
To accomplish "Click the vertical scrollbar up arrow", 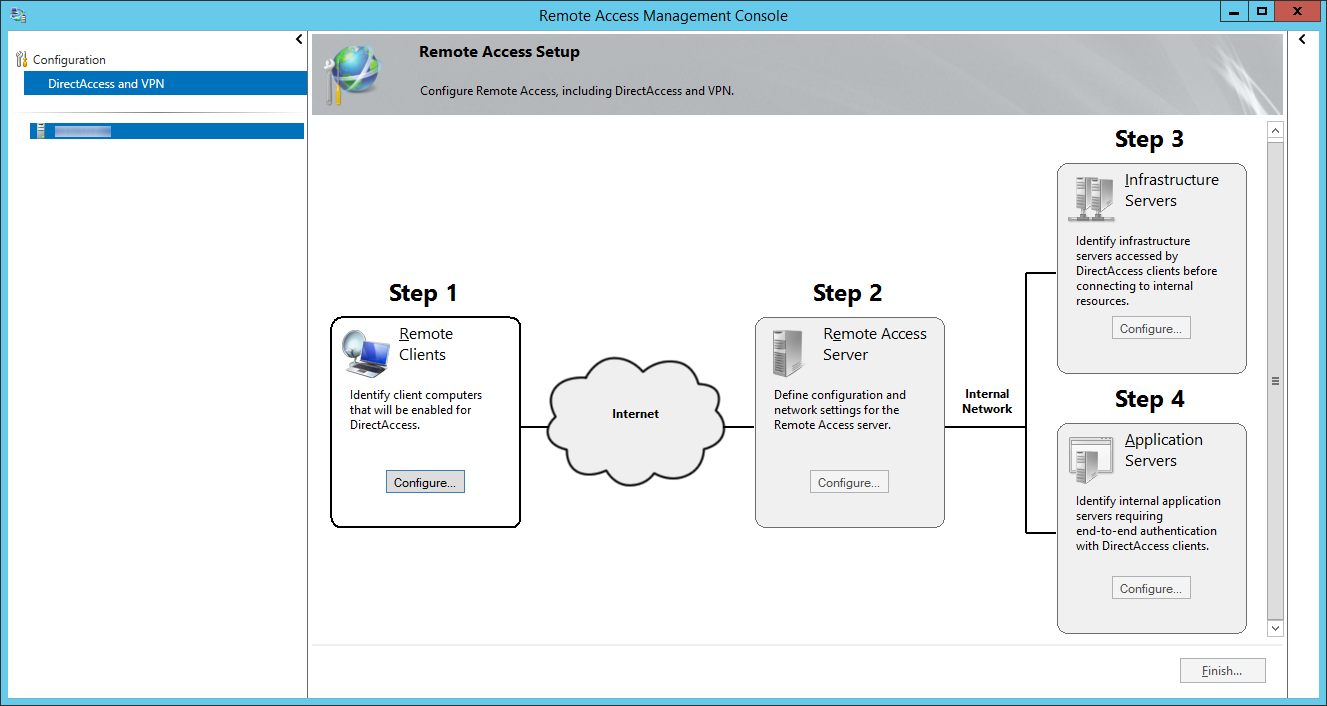I will click(1275, 131).
